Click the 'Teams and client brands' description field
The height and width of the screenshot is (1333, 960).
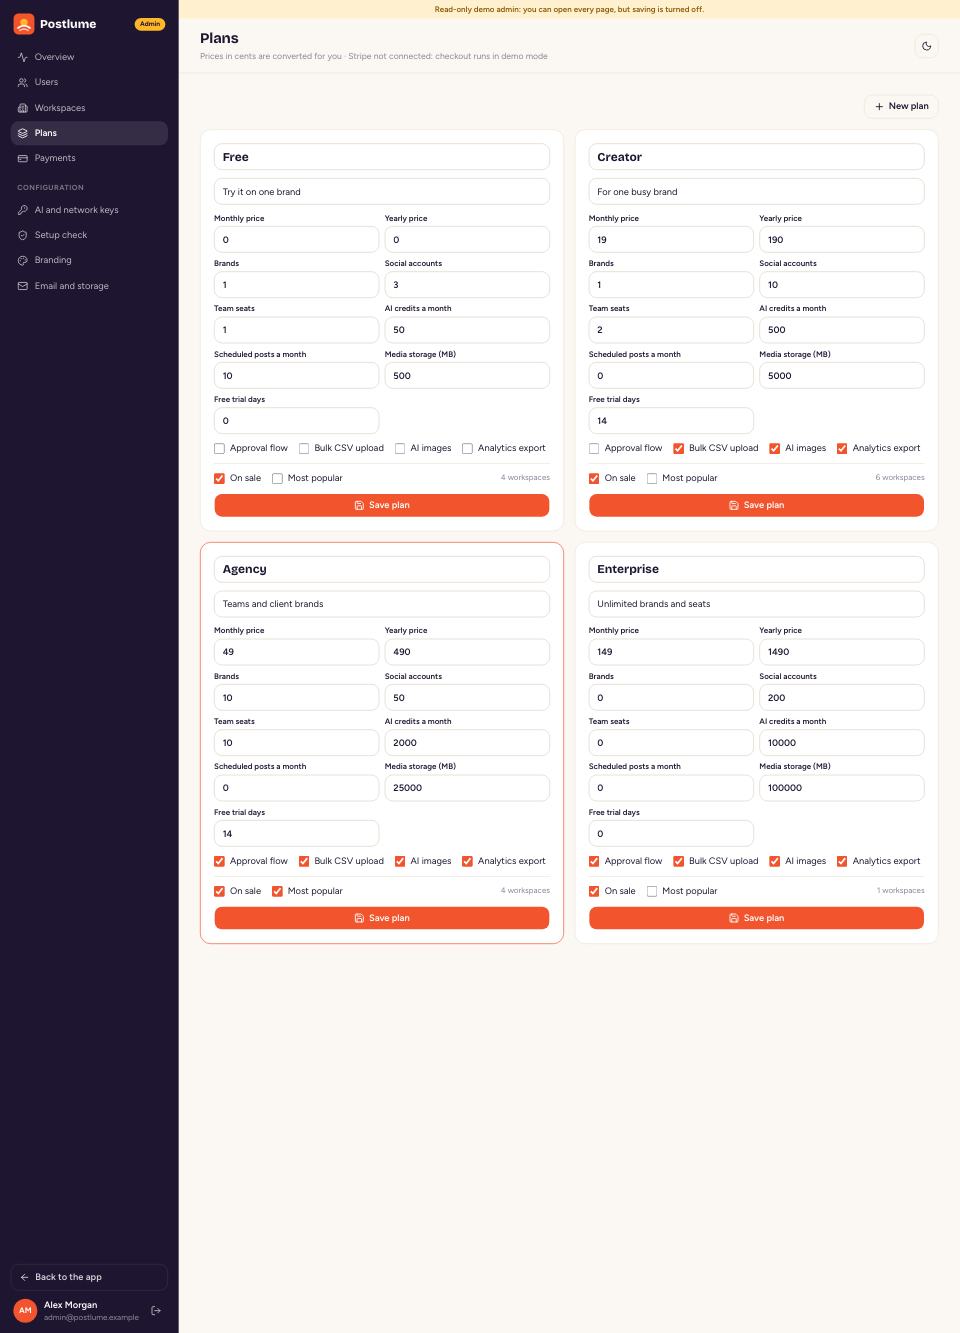[x=382, y=604]
